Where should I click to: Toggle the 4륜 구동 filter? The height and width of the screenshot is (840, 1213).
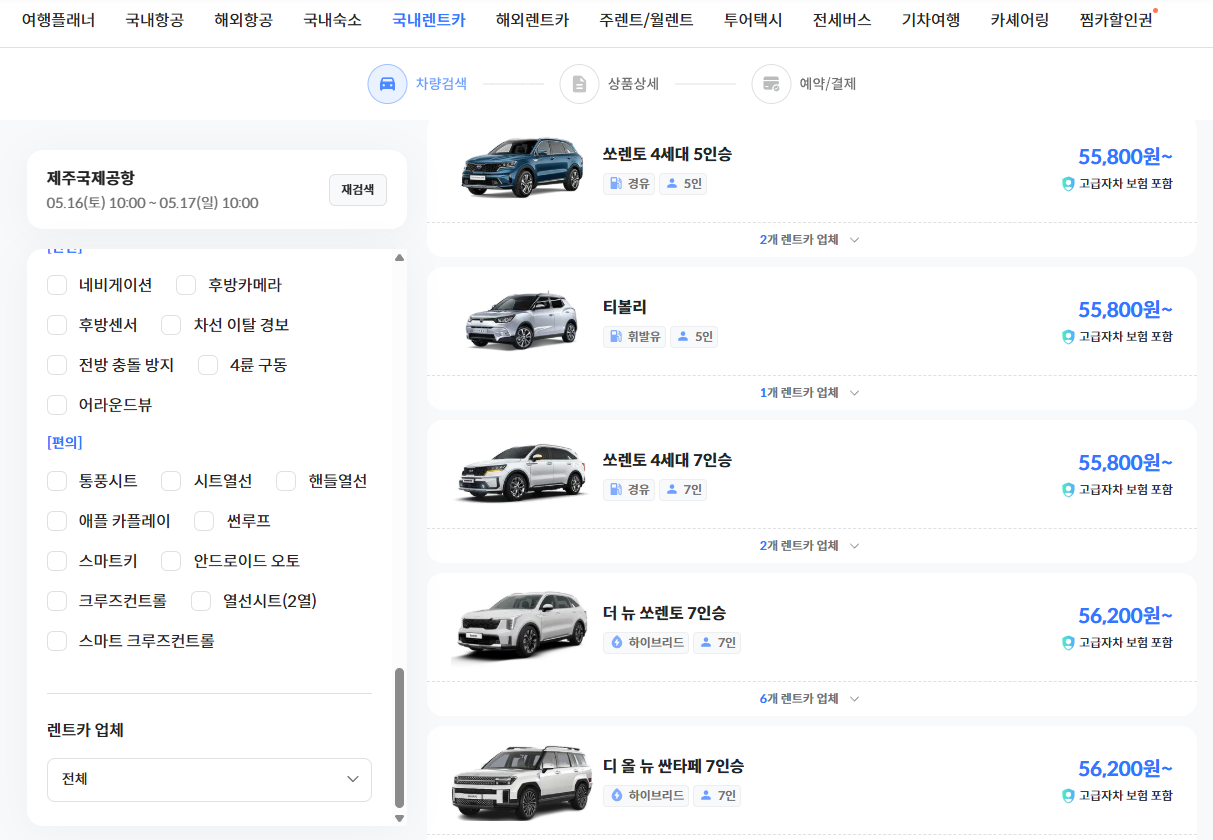pos(208,365)
